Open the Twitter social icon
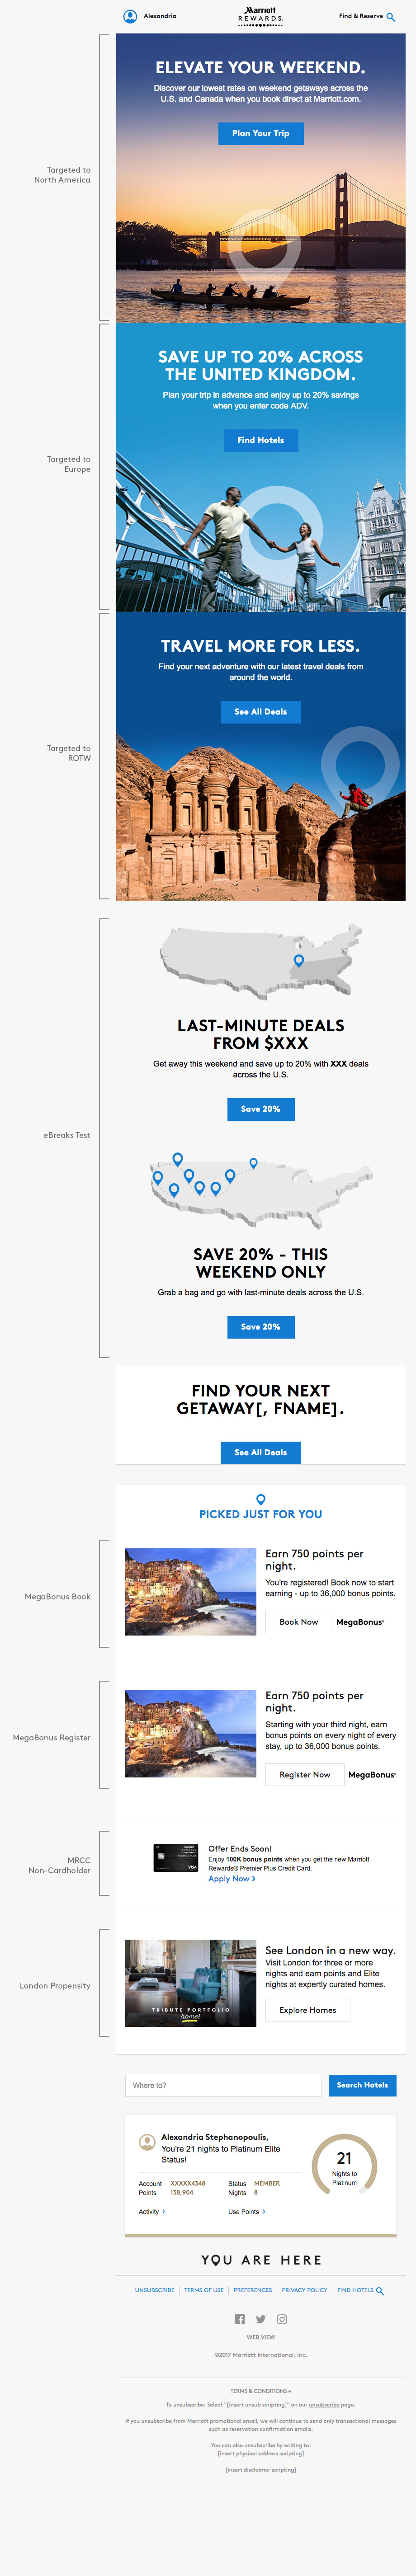 click(261, 2319)
